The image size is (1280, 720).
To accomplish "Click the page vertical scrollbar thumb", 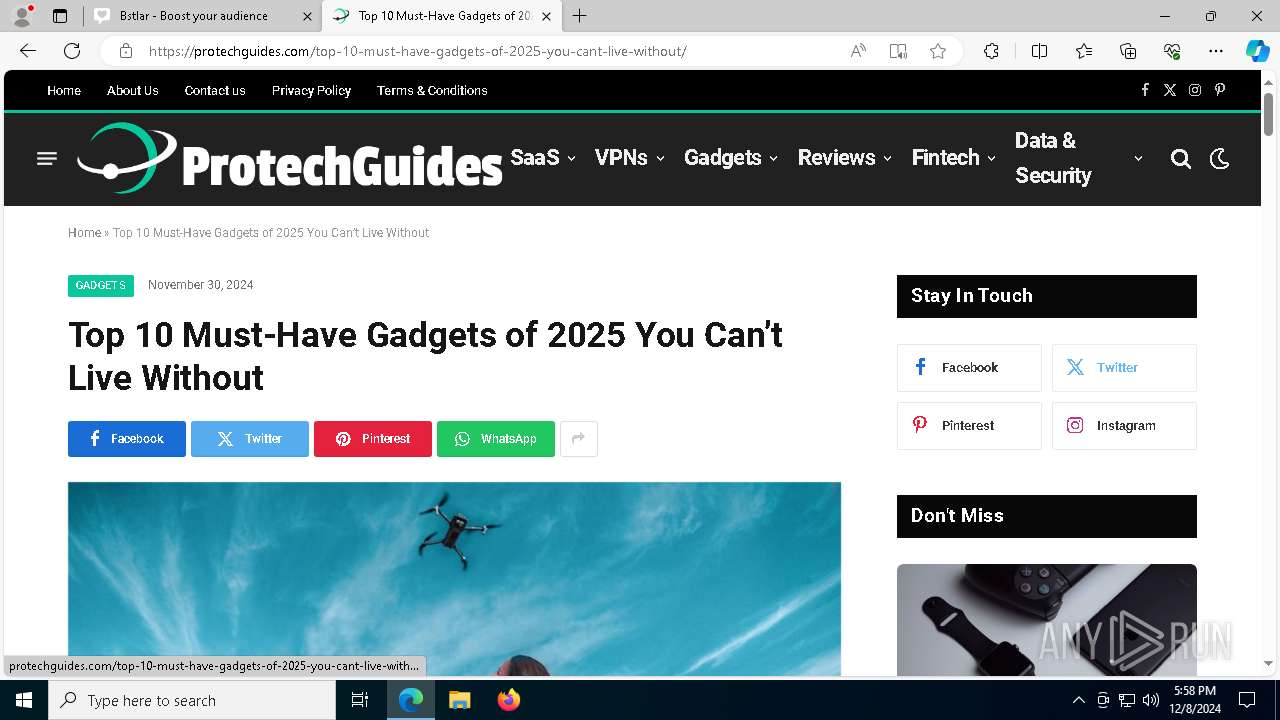I will [x=1268, y=114].
